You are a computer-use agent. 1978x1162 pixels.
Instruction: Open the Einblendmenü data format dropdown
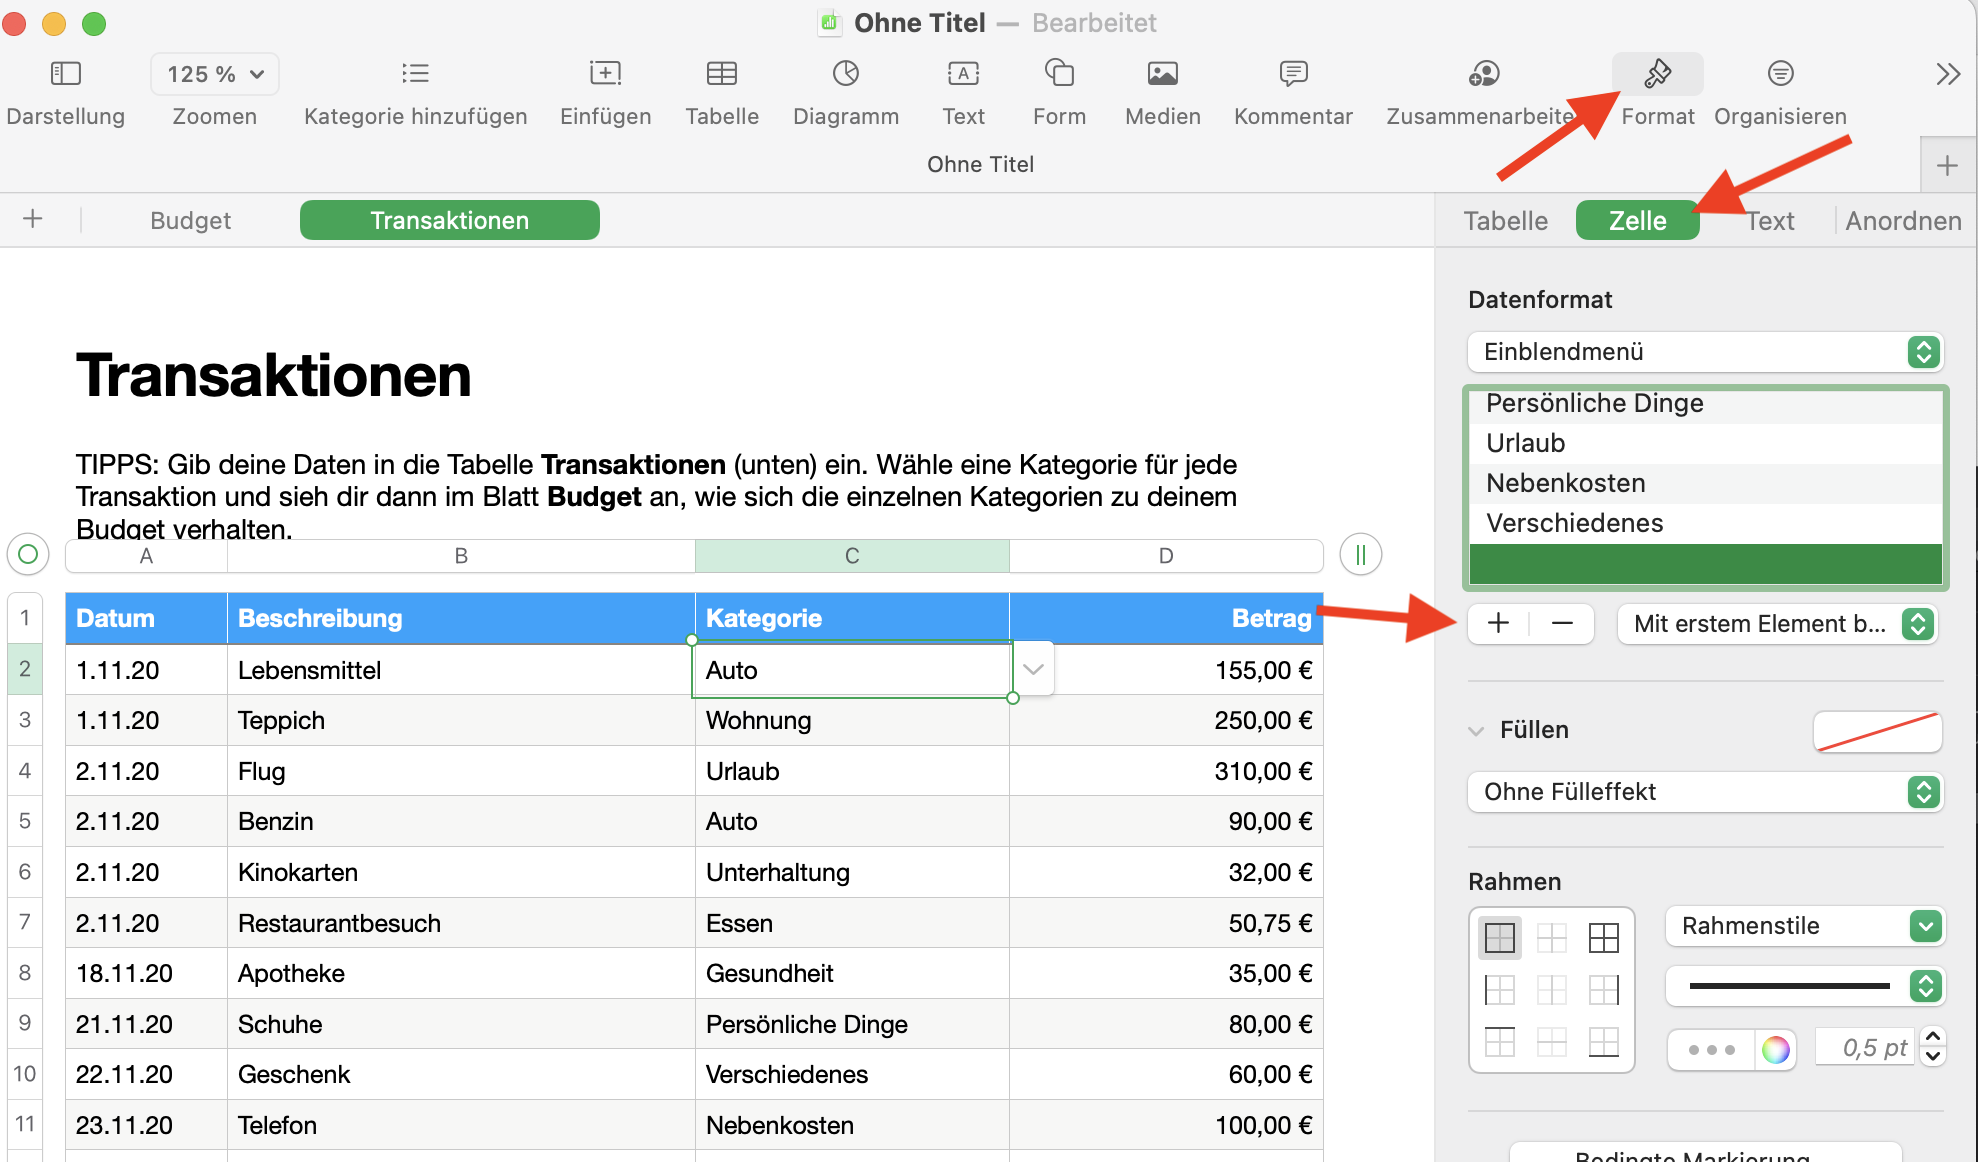(x=1705, y=352)
